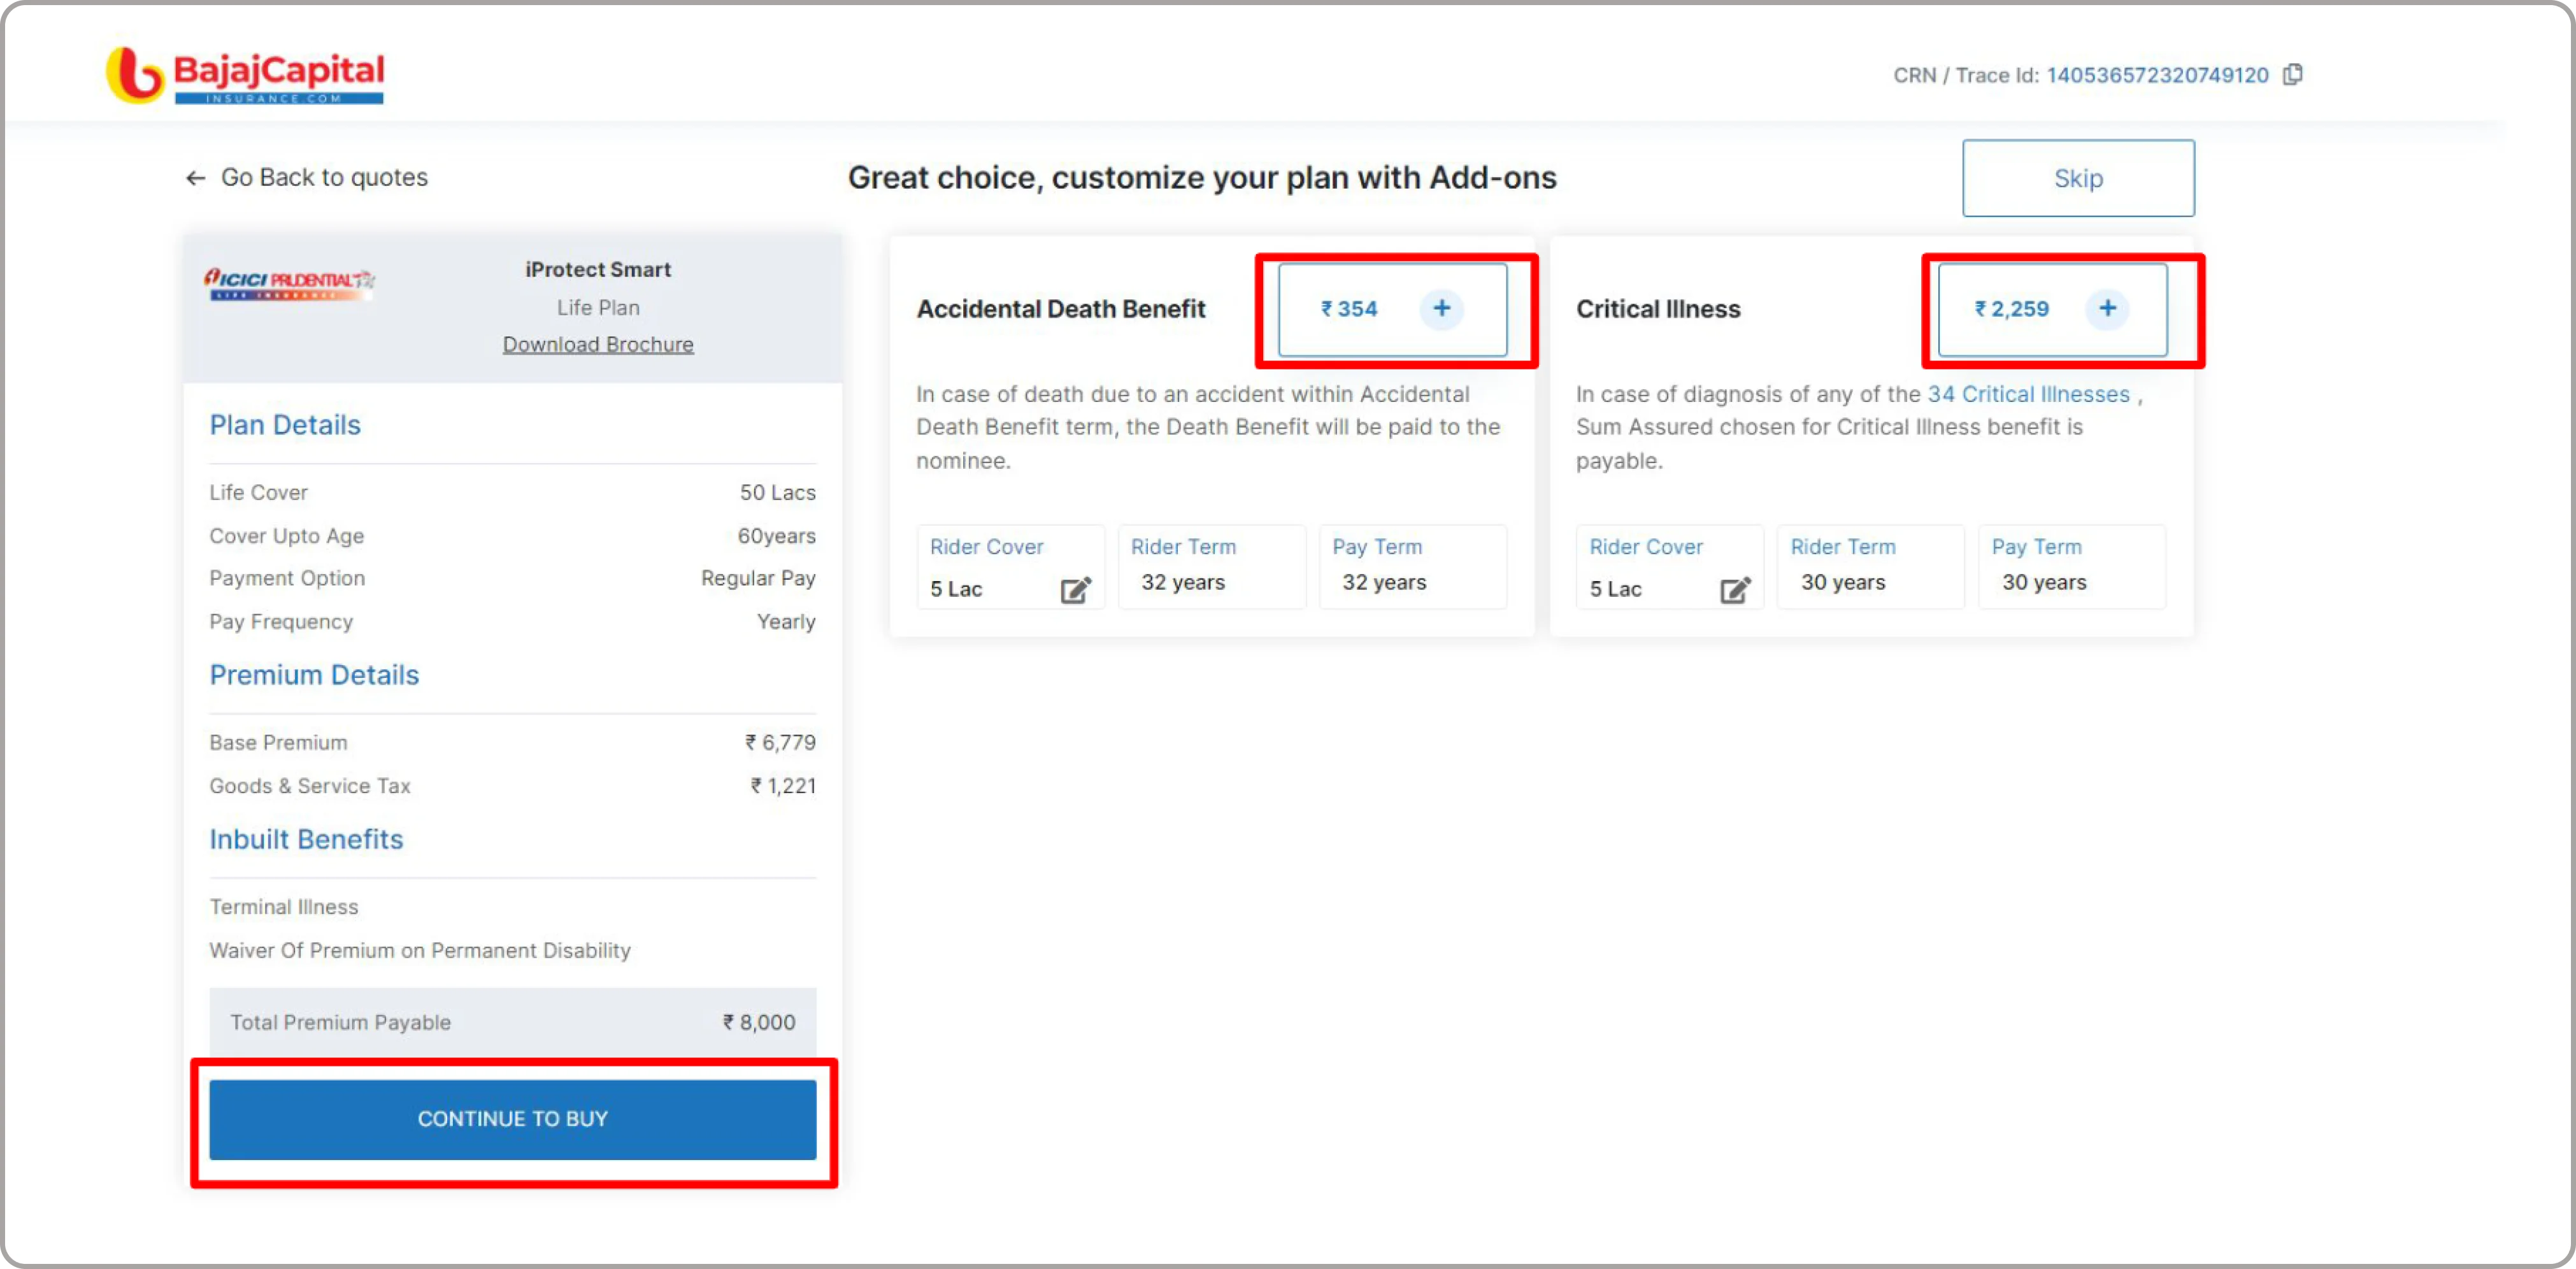Add the Accidental Death Benefit plus icon
2576x1269 pixels.
[1441, 308]
